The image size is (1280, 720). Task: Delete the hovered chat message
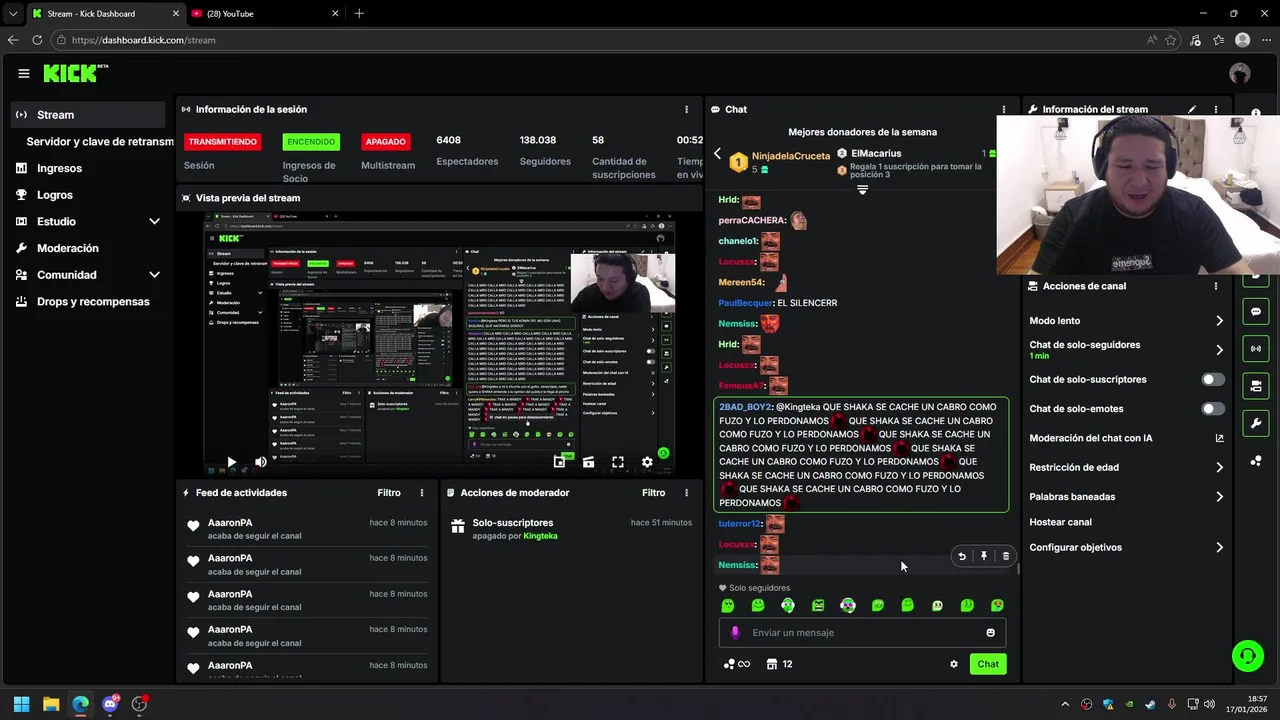click(x=1006, y=556)
